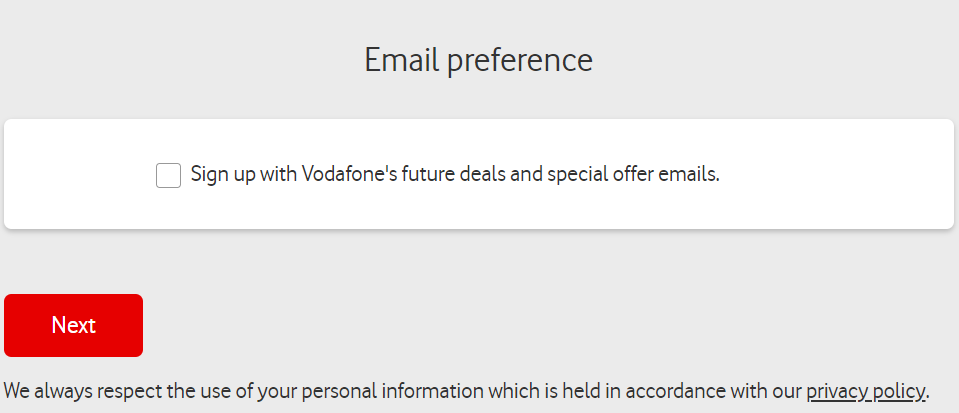Toggle the empty square checkbox in the white card

168,176
